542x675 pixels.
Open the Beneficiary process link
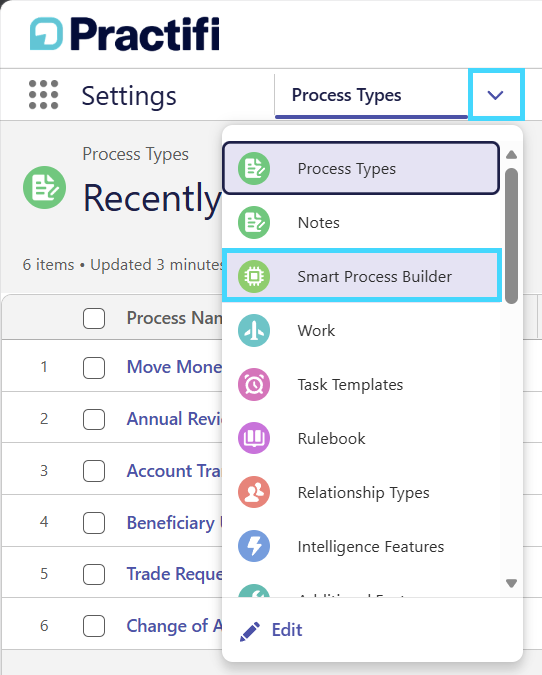pos(174,523)
